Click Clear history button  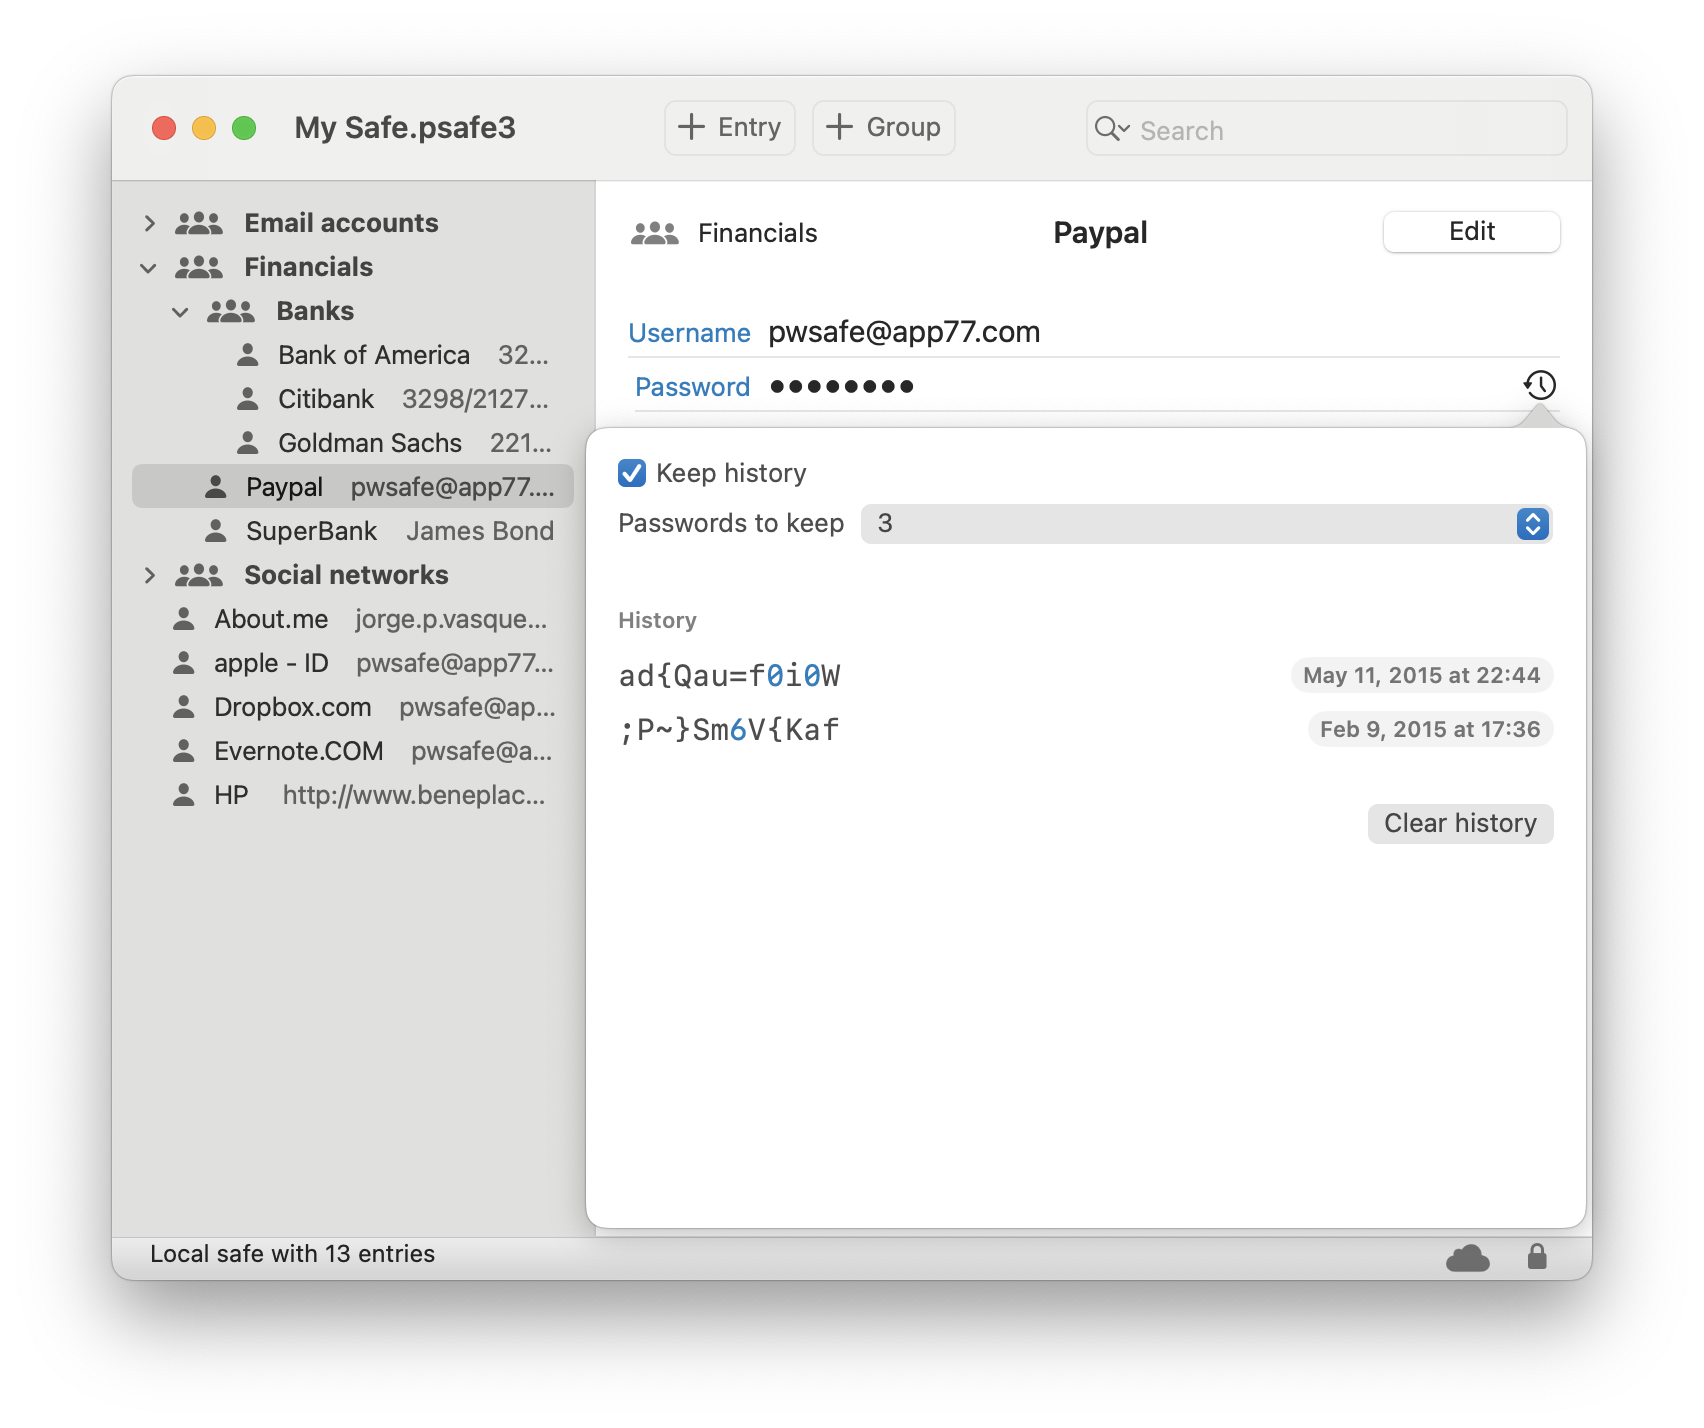click(x=1461, y=824)
